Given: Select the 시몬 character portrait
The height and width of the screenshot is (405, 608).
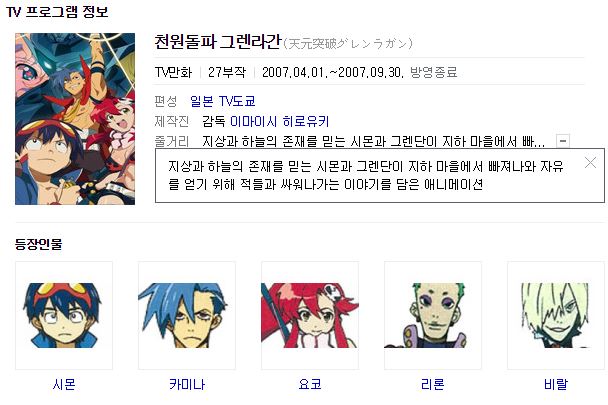Looking at the screenshot, I should (64, 315).
